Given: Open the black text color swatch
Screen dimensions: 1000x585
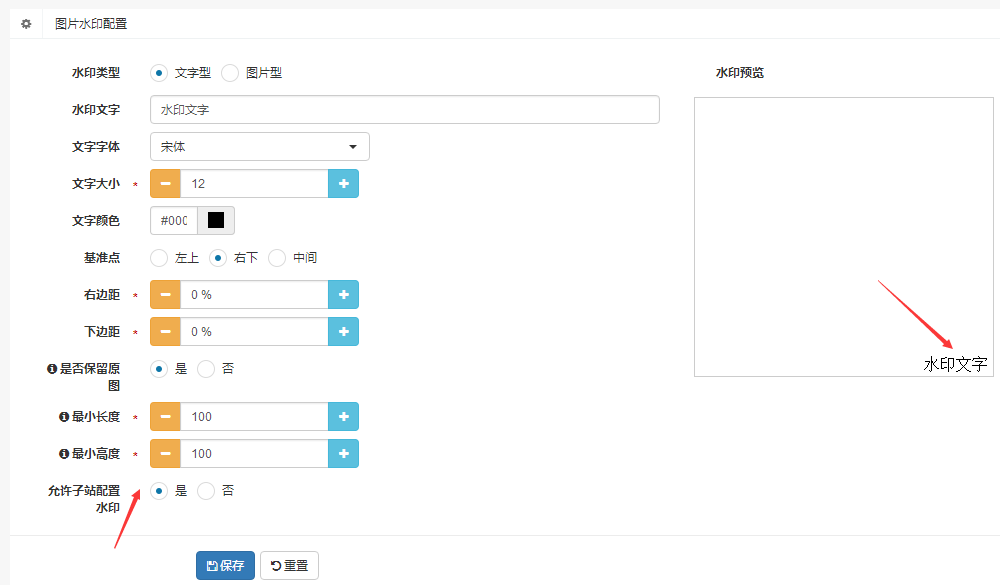Looking at the screenshot, I should [x=216, y=221].
